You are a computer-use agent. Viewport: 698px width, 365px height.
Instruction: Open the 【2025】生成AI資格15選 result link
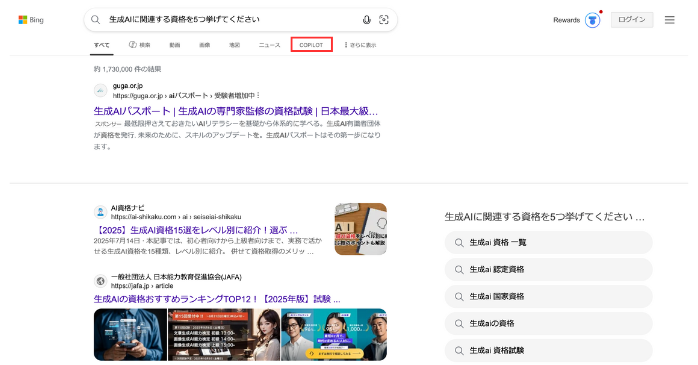click(195, 230)
